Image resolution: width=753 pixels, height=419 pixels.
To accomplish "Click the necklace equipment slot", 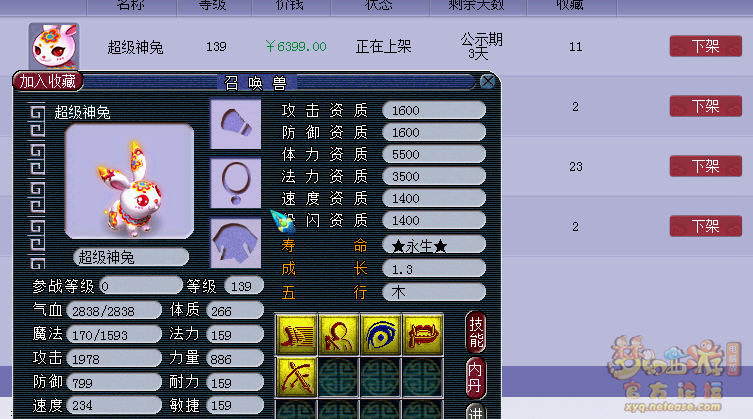I will (235, 183).
